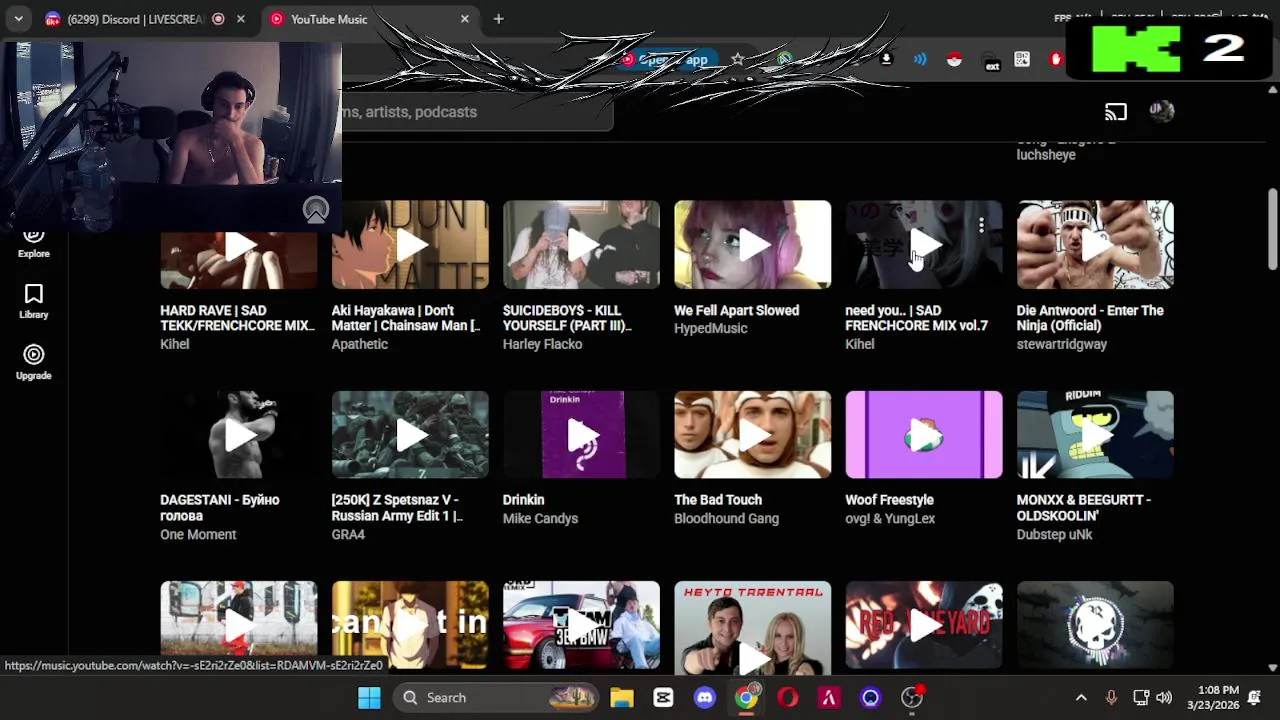Click the red hand blocker extension icon
1280x720 pixels.
(x=1055, y=59)
